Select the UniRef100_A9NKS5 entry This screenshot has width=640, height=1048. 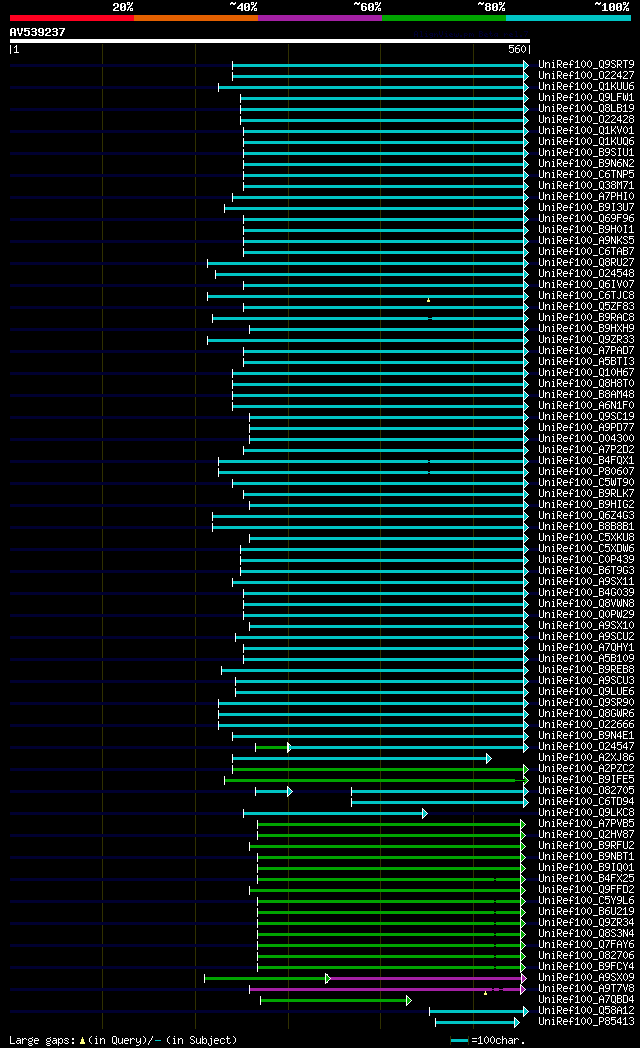[586, 241]
